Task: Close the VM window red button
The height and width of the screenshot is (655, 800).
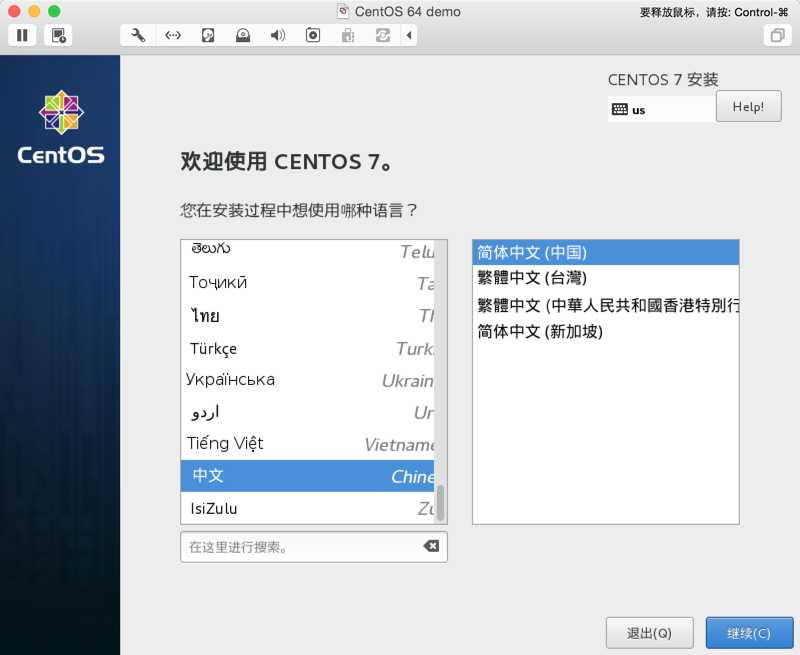Action: 14,11
